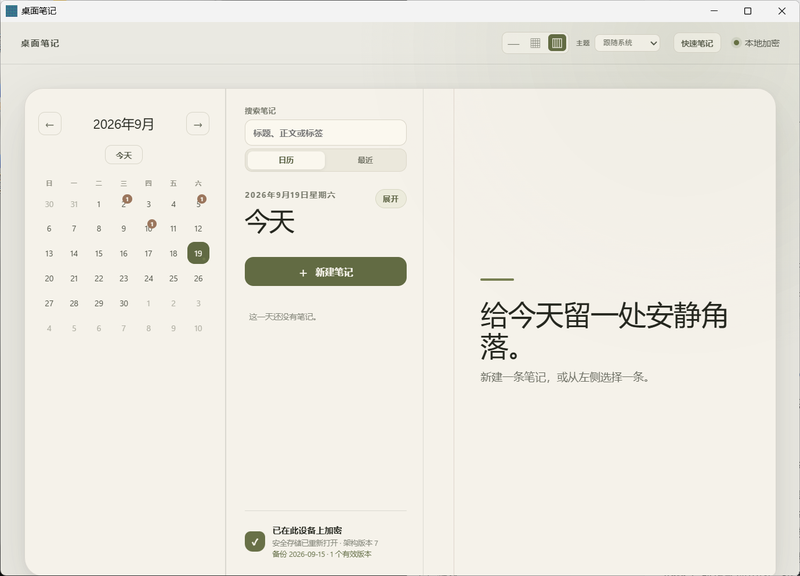Create a note with 新建笔记 button
The image size is (800, 576).
(326, 271)
